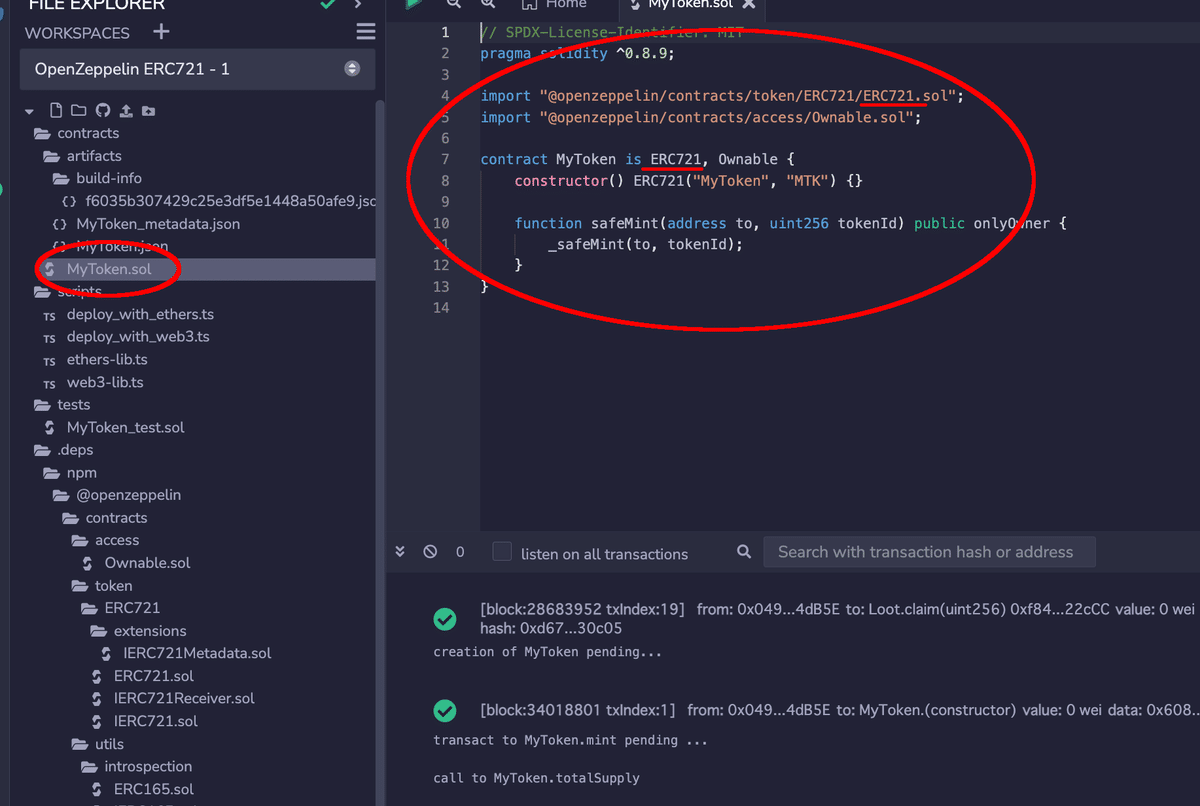Click the clear console icon in terminal
The width and height of the screenshot is (1200, 806).
pyautogui.click(x=430, y=551)
